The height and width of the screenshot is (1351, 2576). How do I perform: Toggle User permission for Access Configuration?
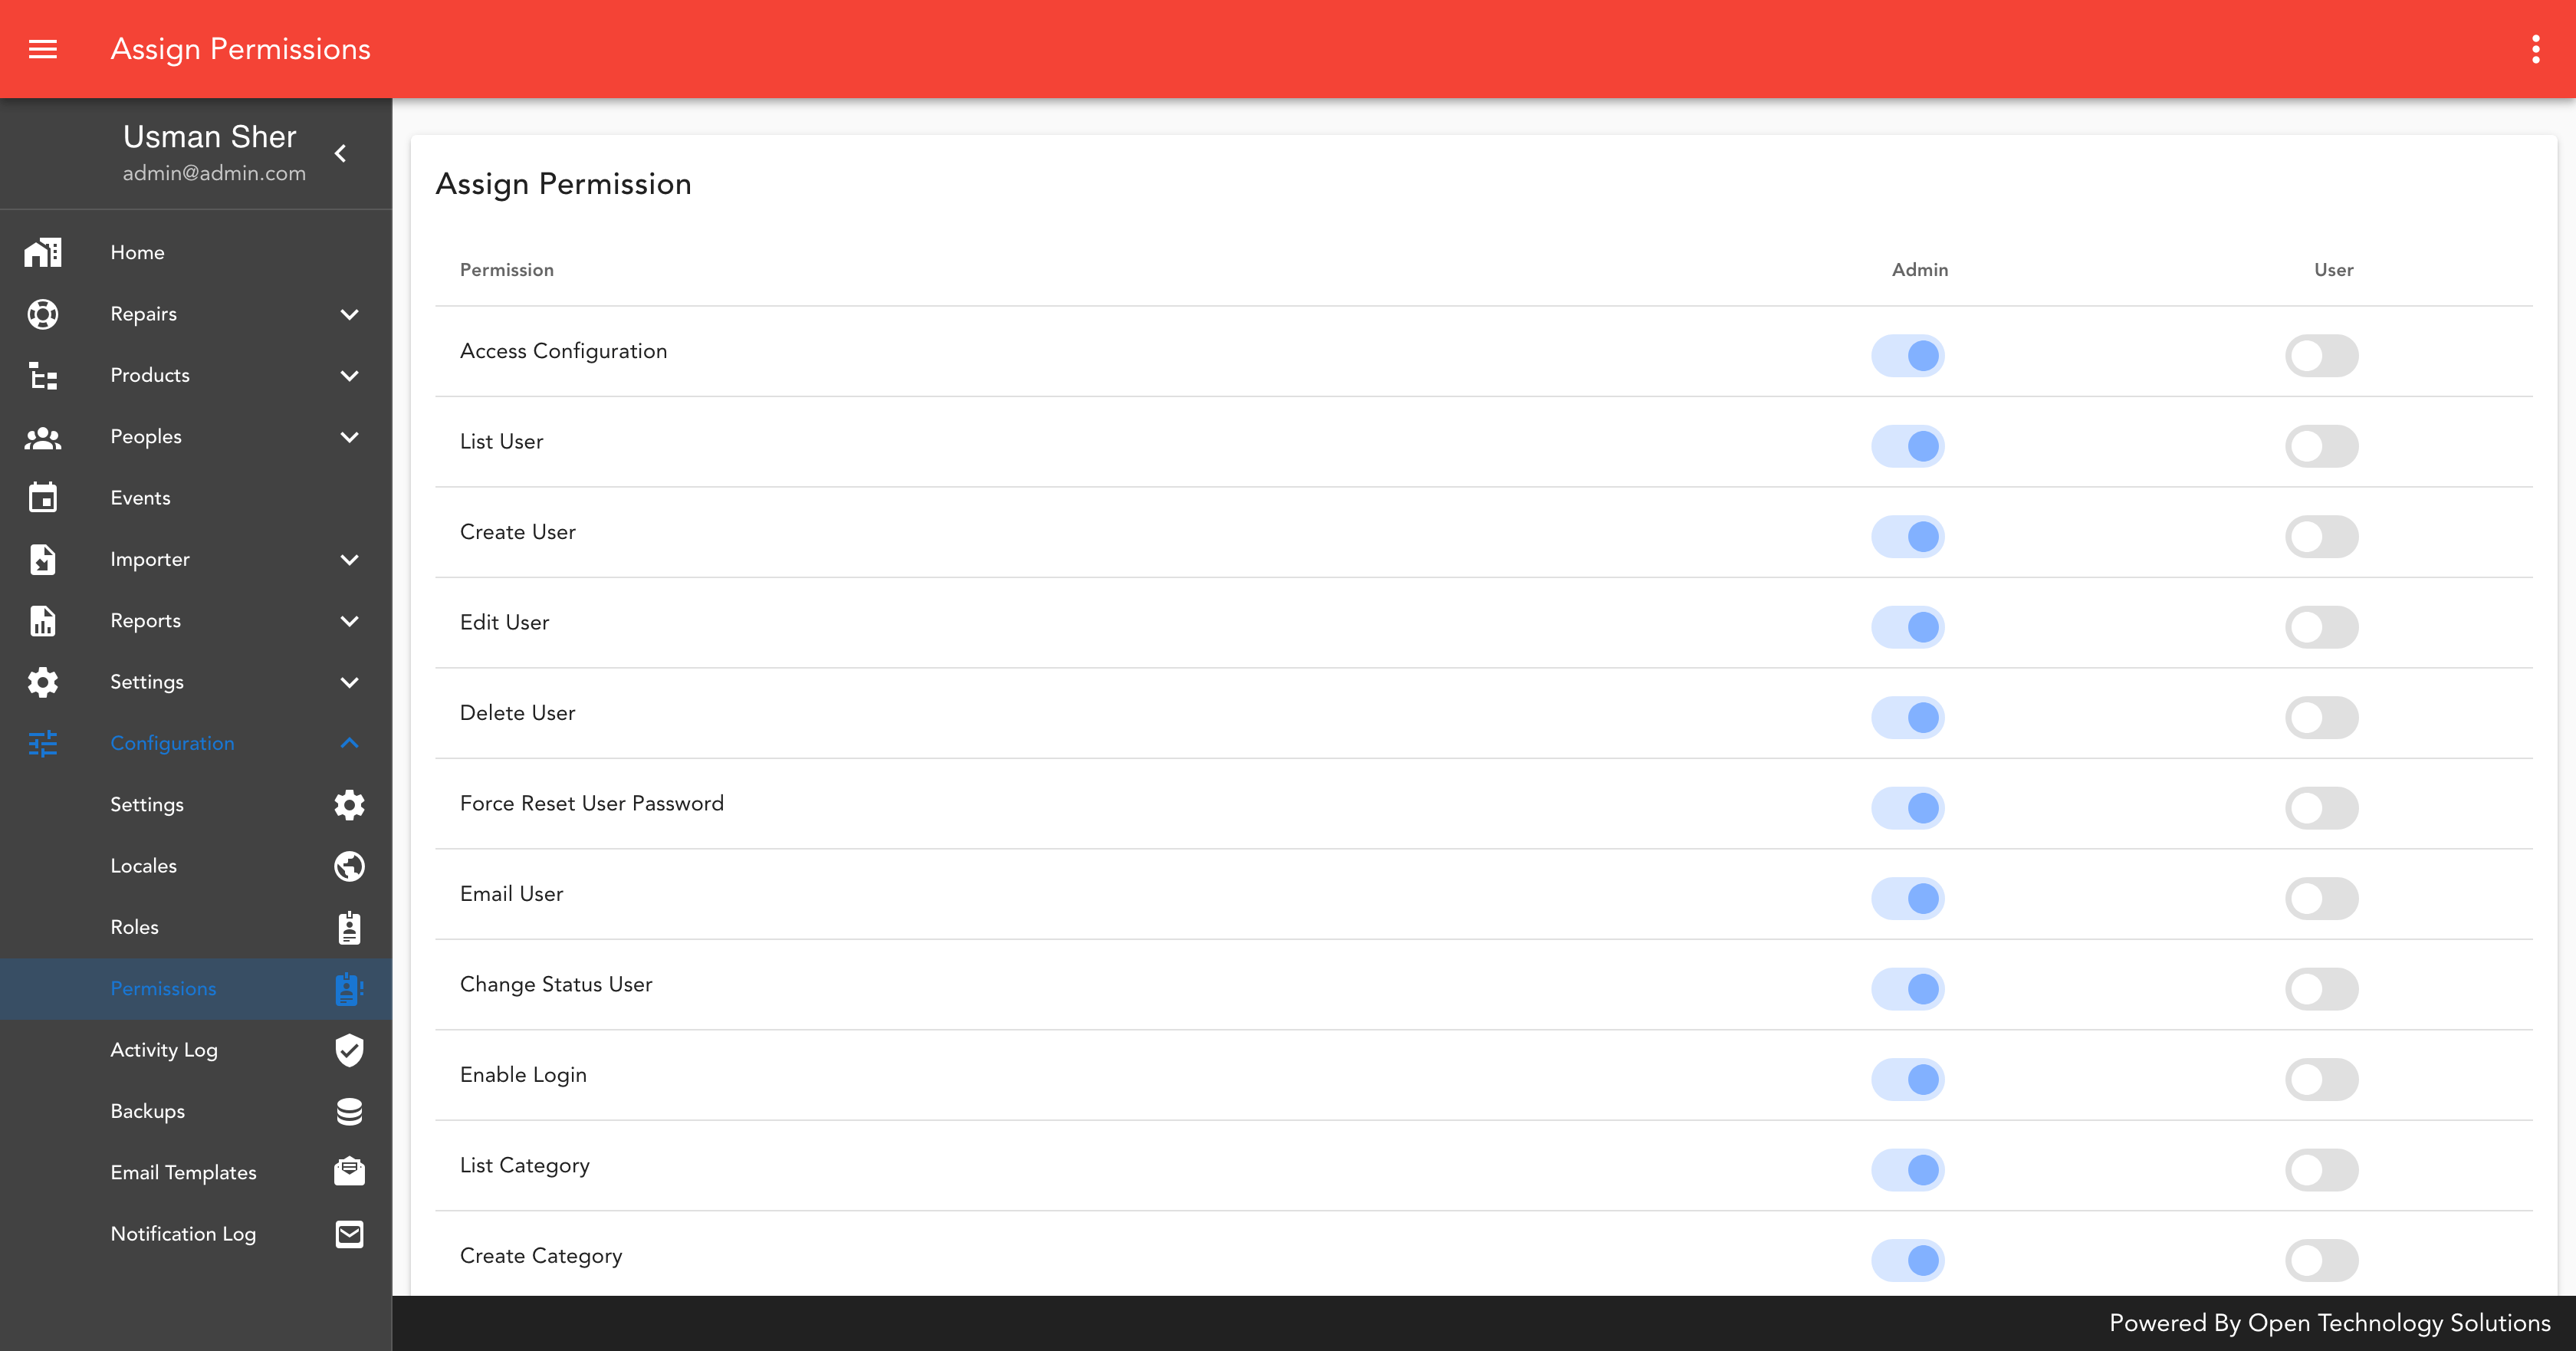pyautogui.click(x=2321, y=354)
